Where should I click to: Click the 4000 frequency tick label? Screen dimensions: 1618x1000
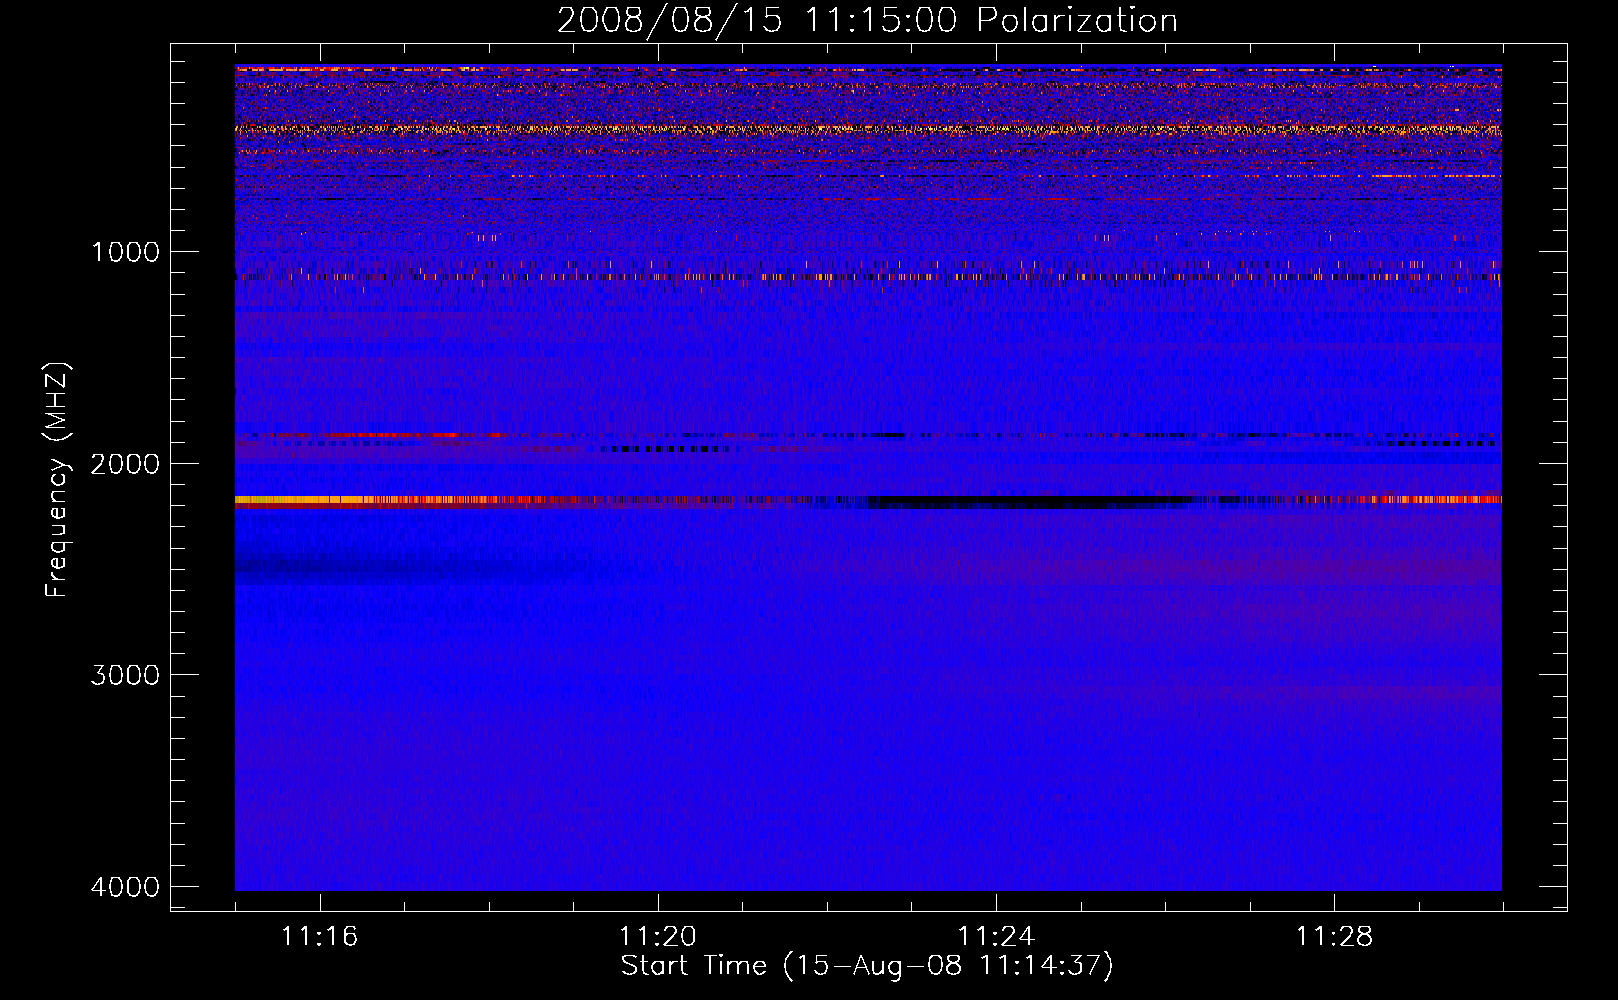coord(125,887)
